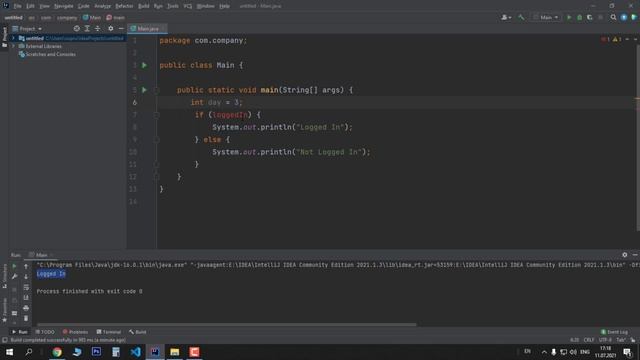640x360 pixels.
Task: Open the Edit menu
Action: [30, 6]
